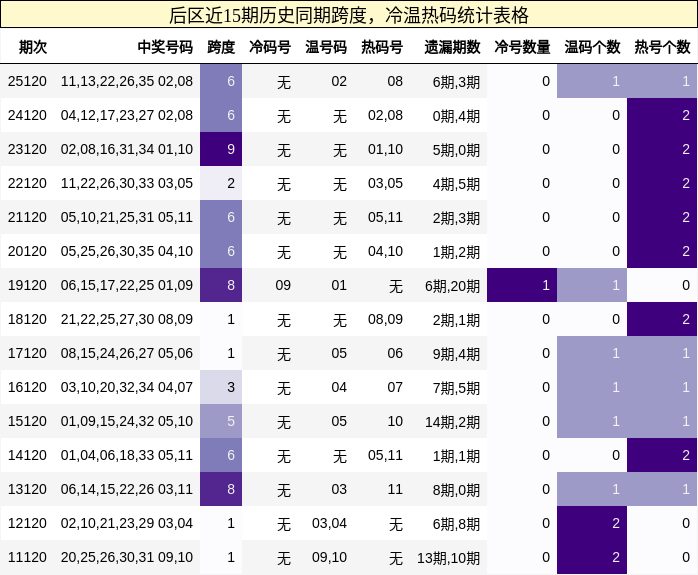This screenshot has height=575, width=698.
Task: Click period number 18120
Action: point(27,319)
